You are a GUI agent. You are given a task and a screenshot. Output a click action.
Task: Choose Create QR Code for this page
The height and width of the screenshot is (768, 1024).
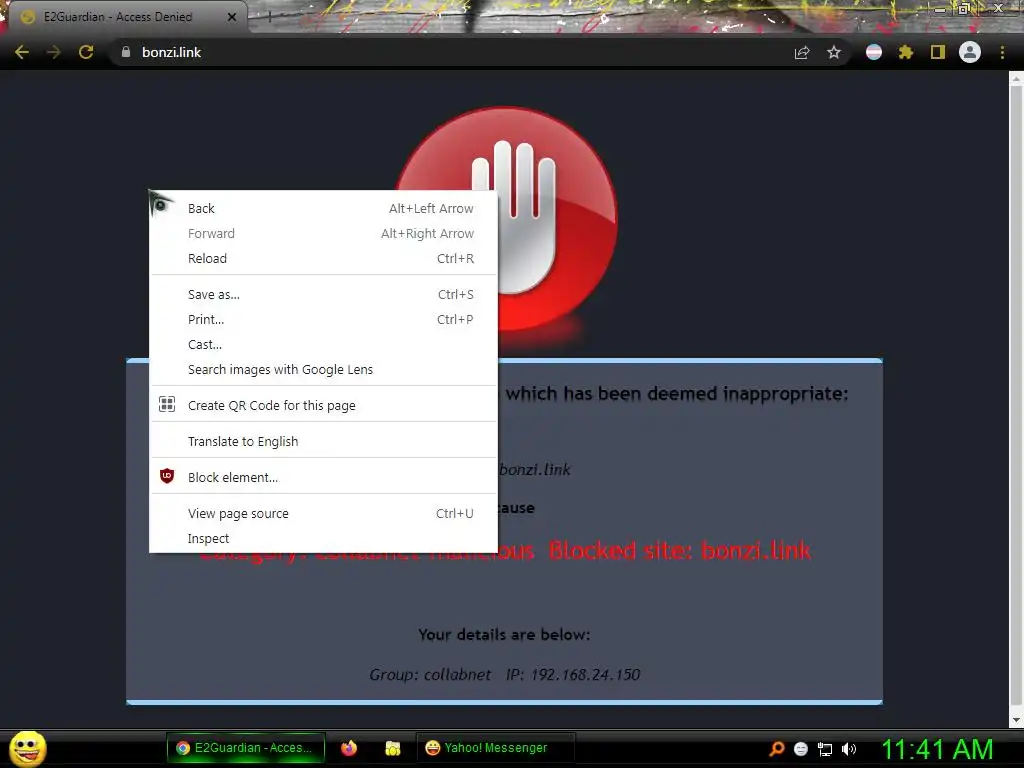tap(323, 406)
